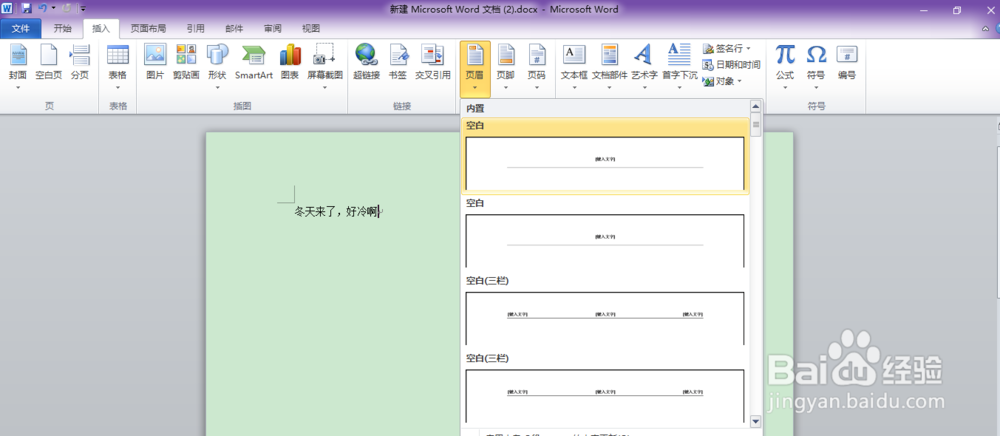This screenshot has height=436, width=1000.
Task: Switch to the Mailings (邮件) tab
Action: pos(234,29)
